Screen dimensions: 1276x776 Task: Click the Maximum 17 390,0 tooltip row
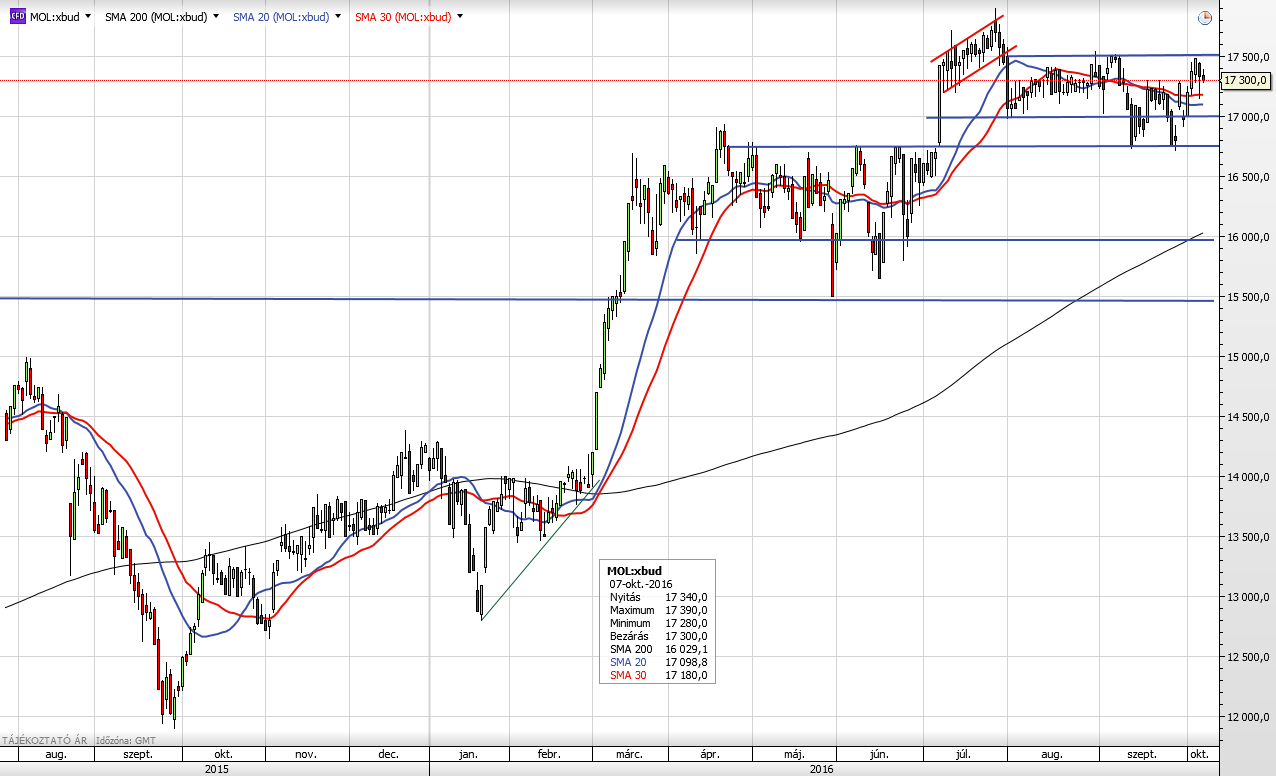(x=658, y=610)
